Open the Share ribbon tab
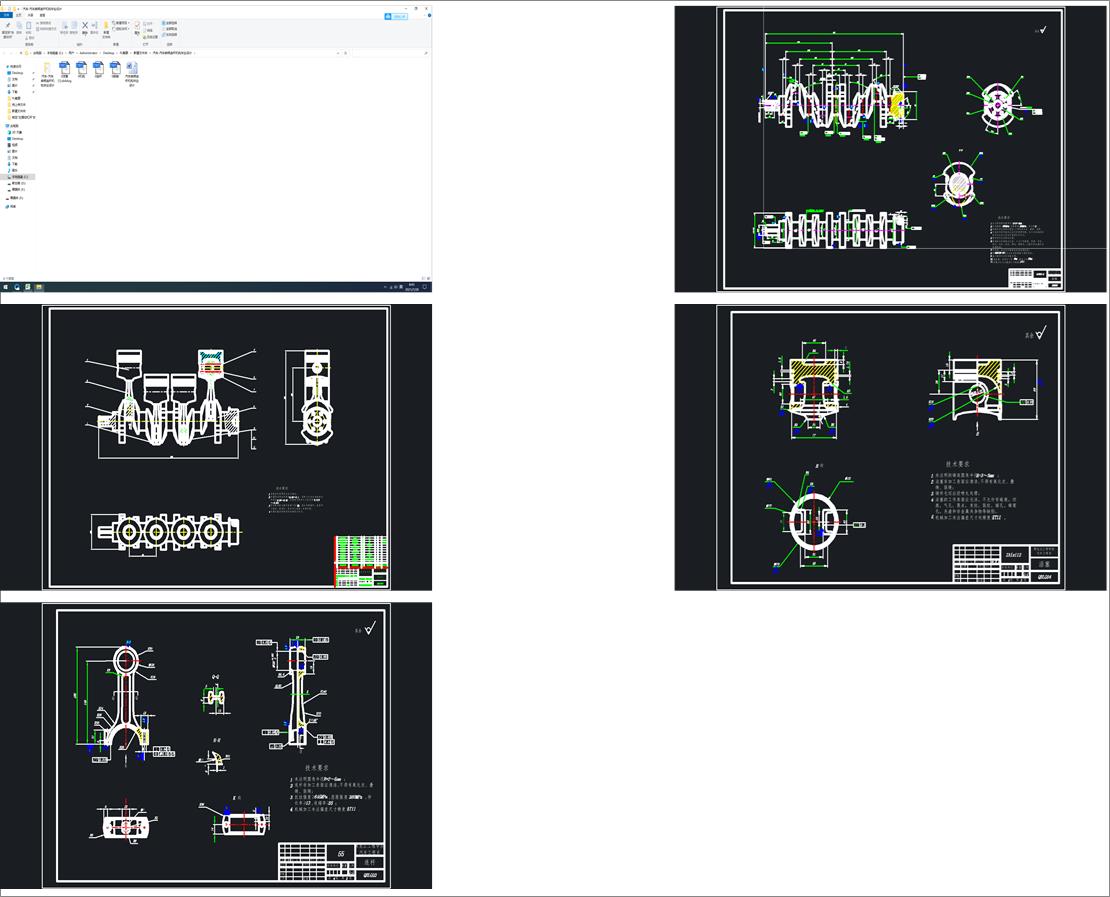 (29, 15)
